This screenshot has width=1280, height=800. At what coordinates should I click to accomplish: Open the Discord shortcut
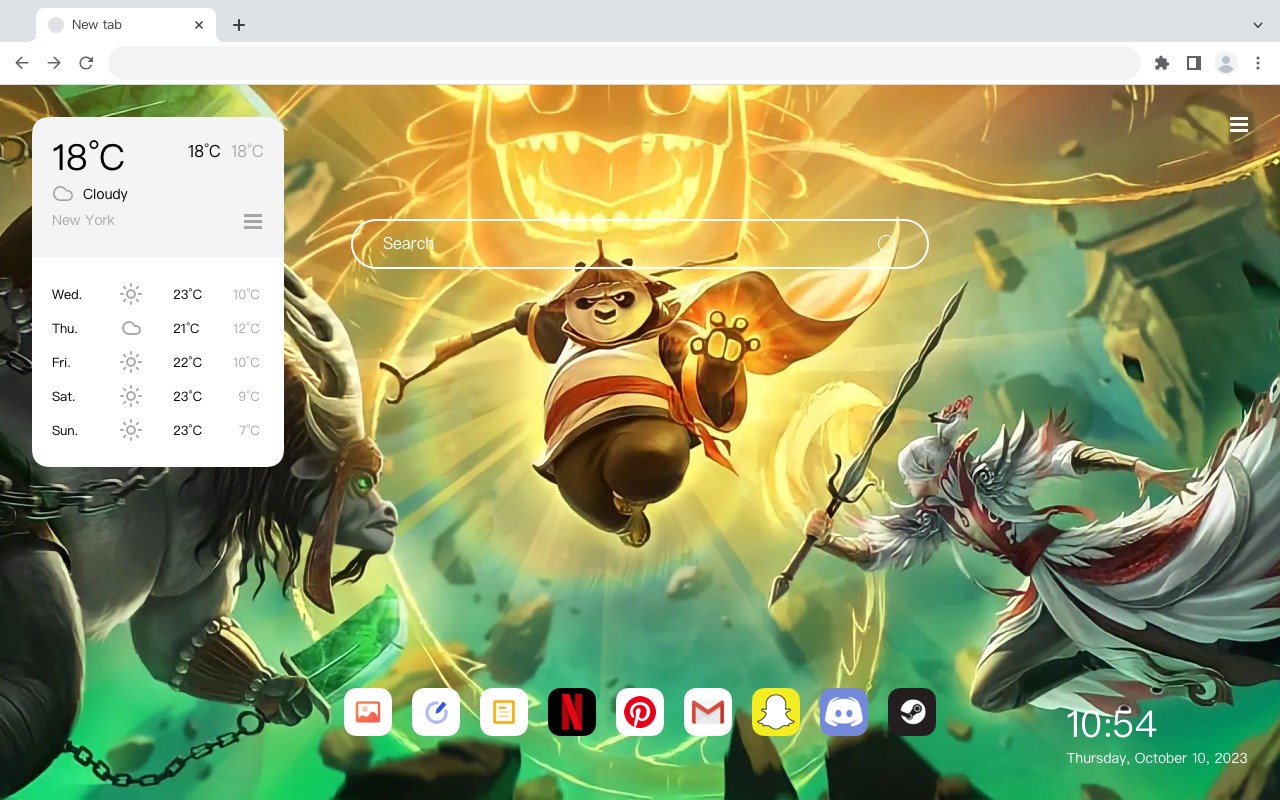point(844,712)
